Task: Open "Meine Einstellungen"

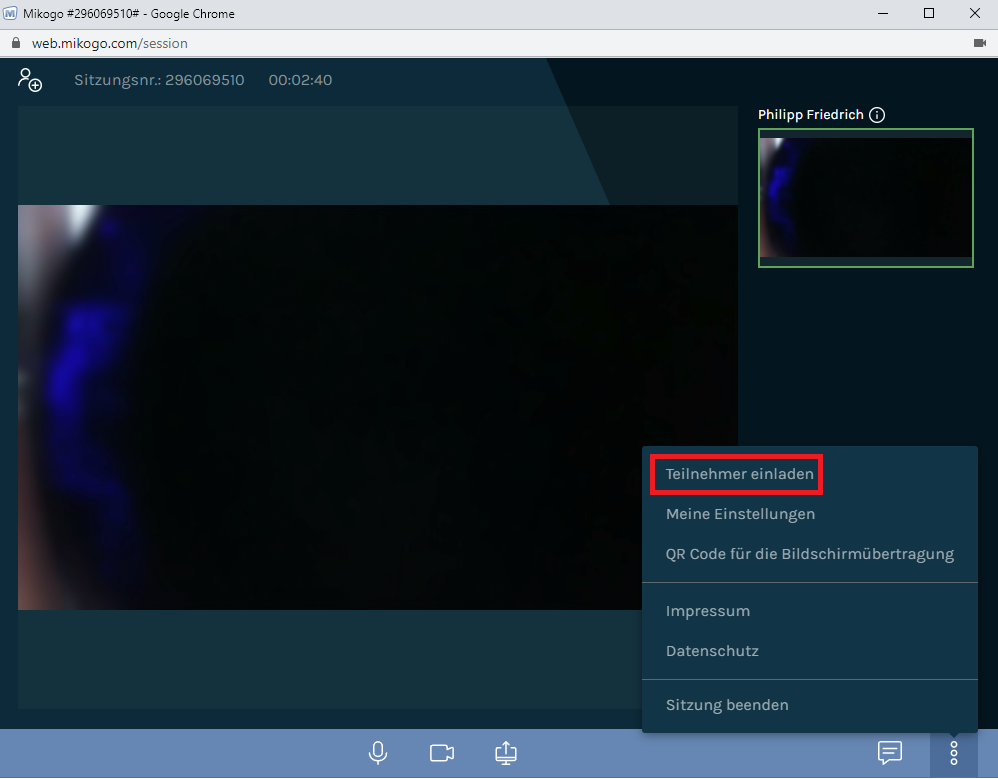Action: point(740,514)
